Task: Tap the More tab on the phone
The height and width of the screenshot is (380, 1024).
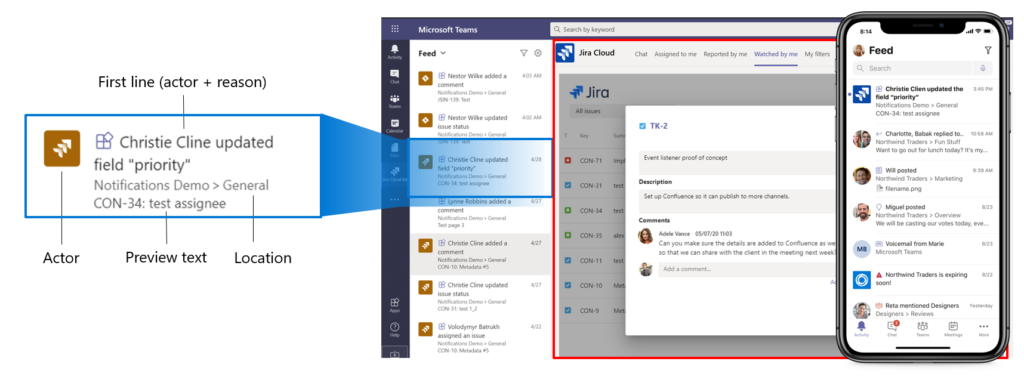Action: (x=984, y=328)
